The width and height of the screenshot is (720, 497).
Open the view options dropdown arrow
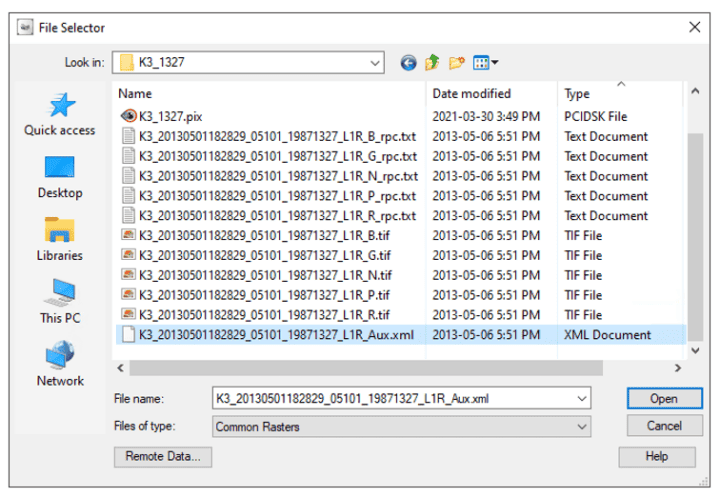[495, 62]
